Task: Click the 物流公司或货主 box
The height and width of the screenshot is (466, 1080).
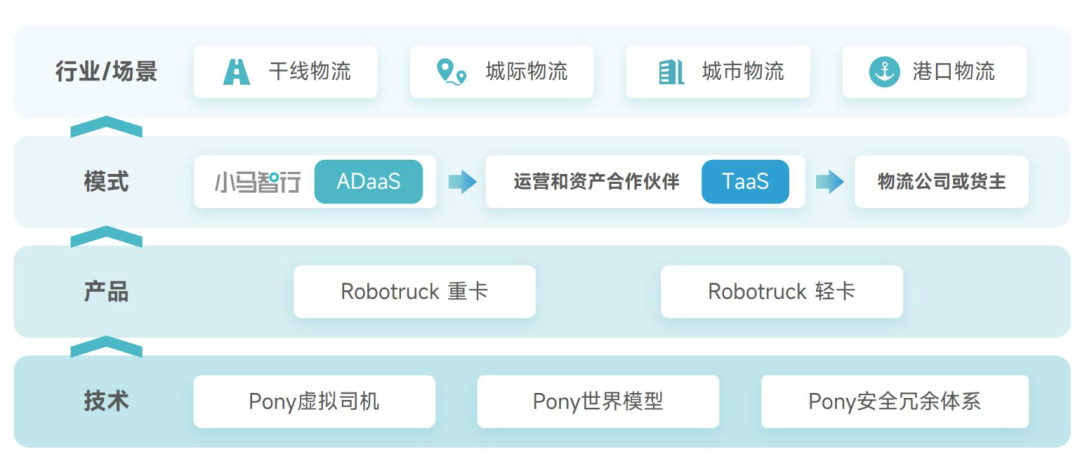Action: pyautogui.click(x=942, y=182)
